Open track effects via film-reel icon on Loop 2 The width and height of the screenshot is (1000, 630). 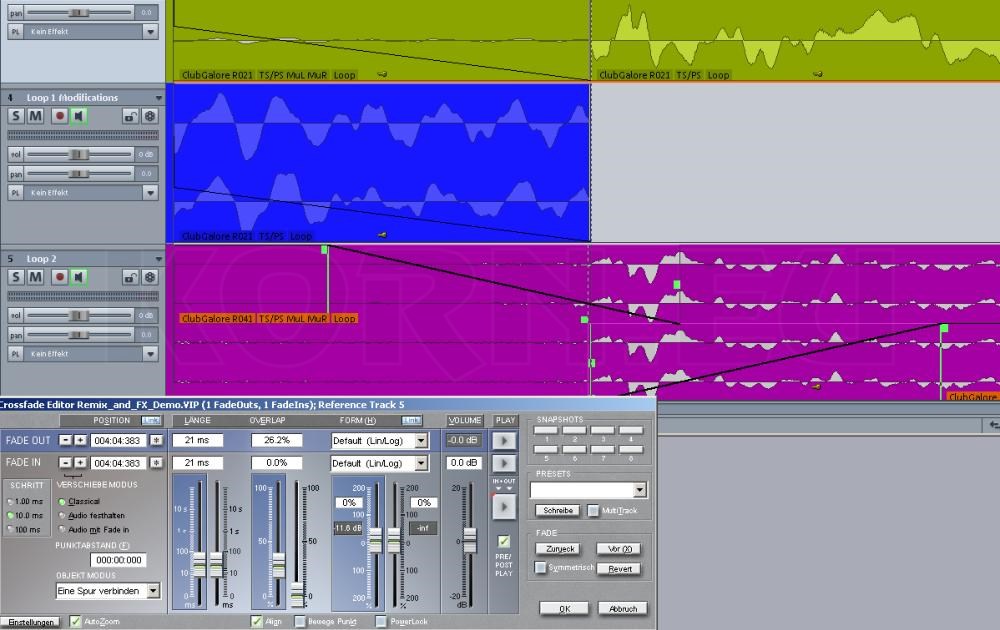pyautogui.click(x=150, y=277)
